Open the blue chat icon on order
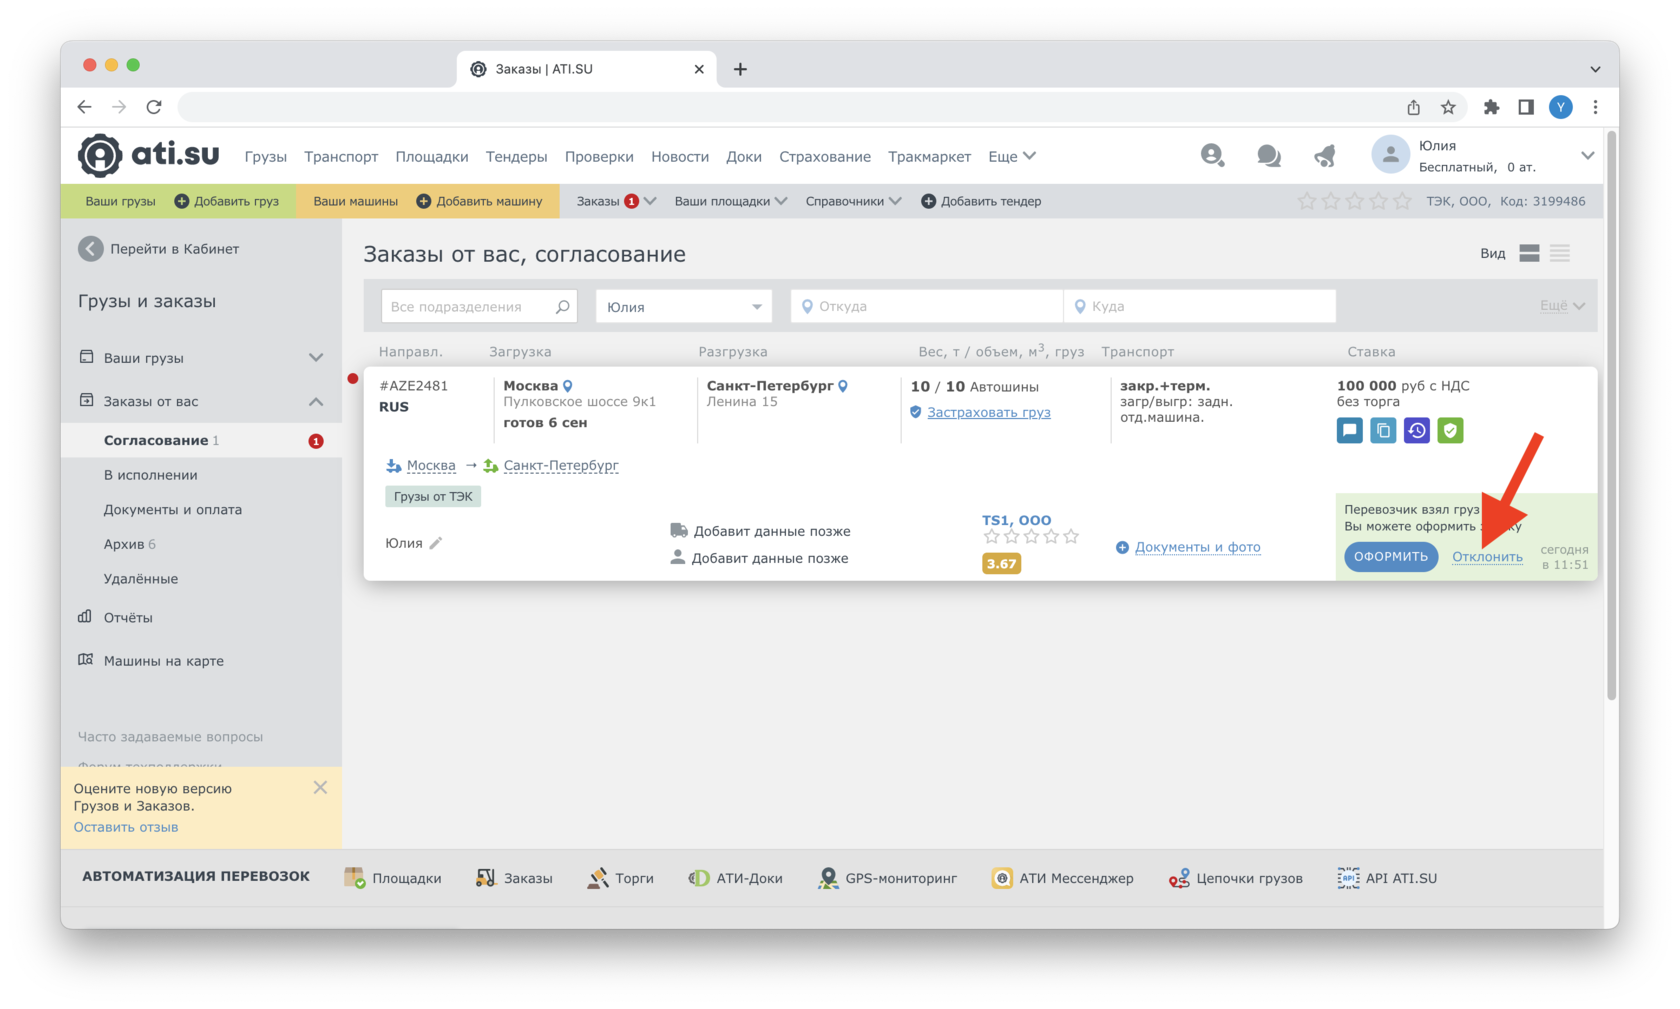Image resolution: width=1680 pixels, height=1009 pixels. pos(1349,431)
